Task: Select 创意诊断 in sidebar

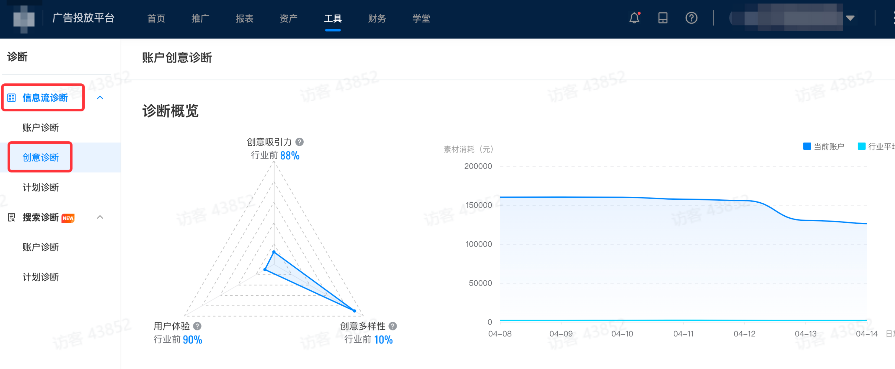Action: pyautogui.click(x=41, y=158)
